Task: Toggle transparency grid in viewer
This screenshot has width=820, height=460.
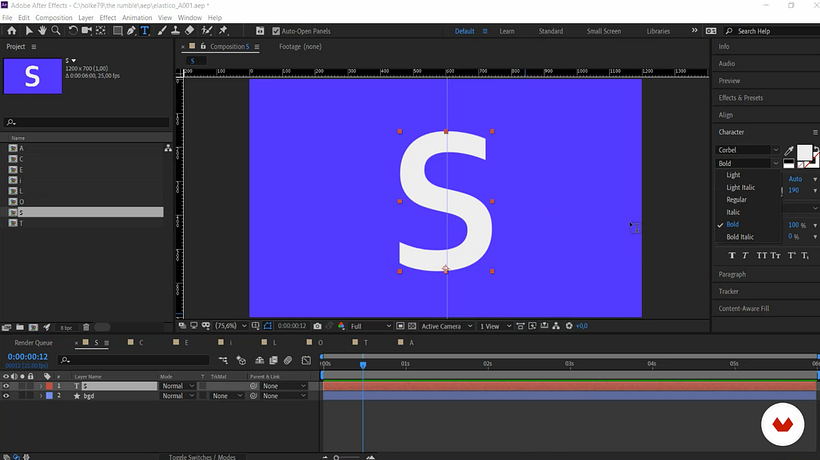Action: point(412,326)
